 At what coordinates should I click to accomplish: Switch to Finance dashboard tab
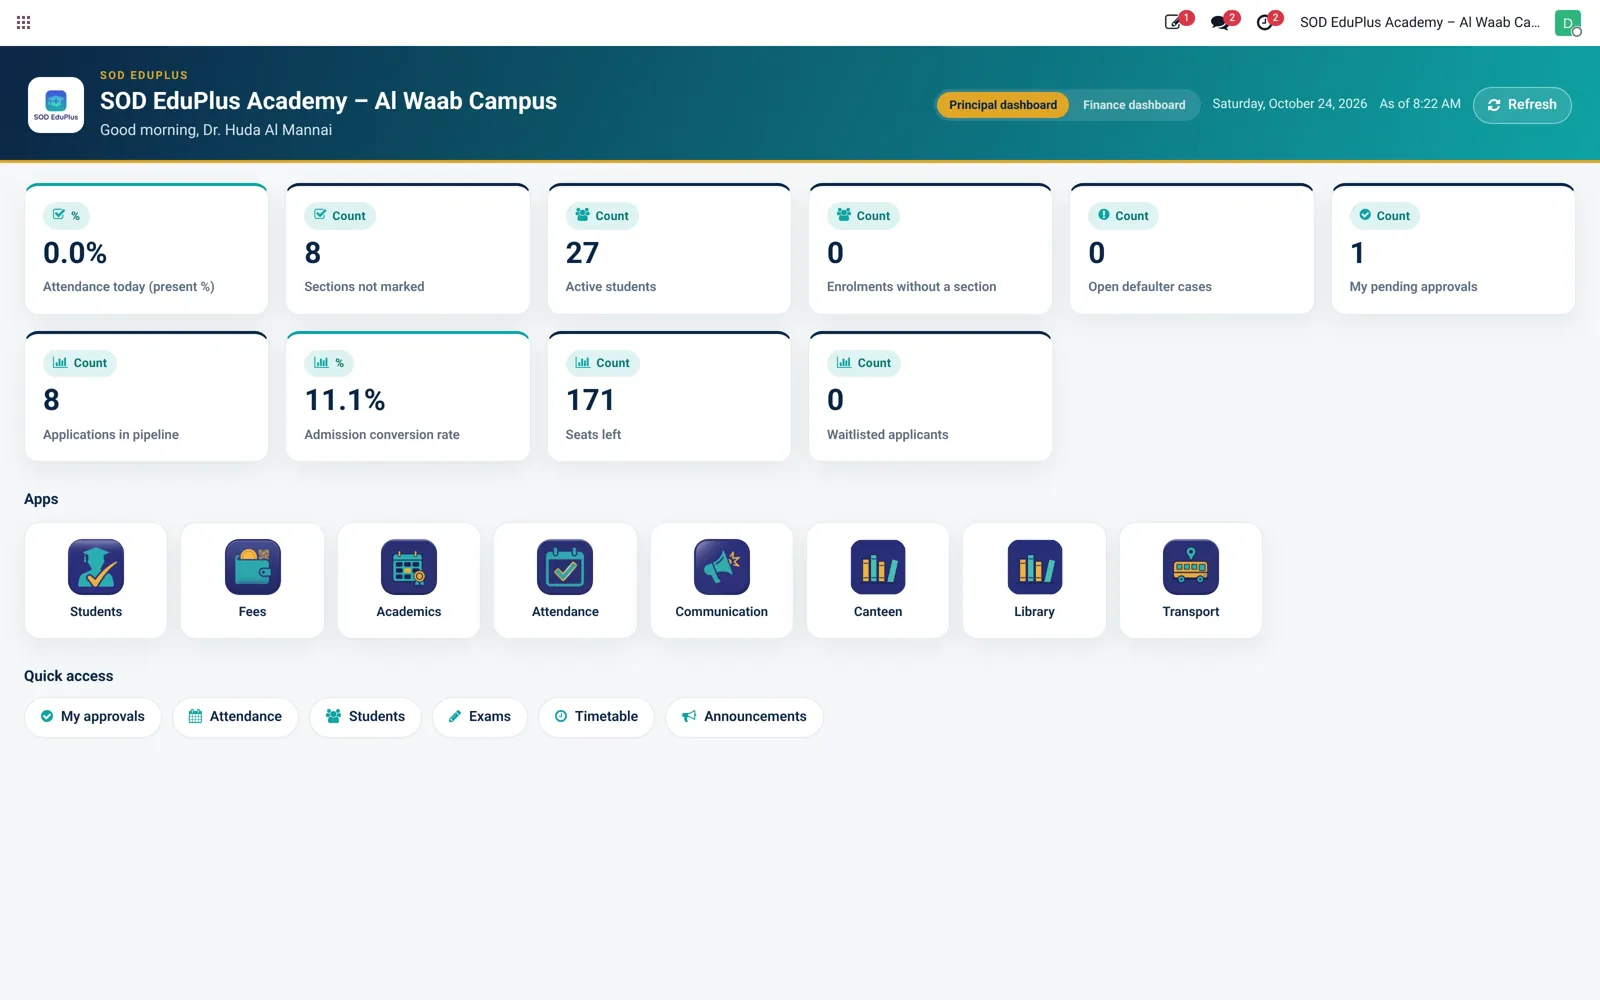coord(1134,105)
